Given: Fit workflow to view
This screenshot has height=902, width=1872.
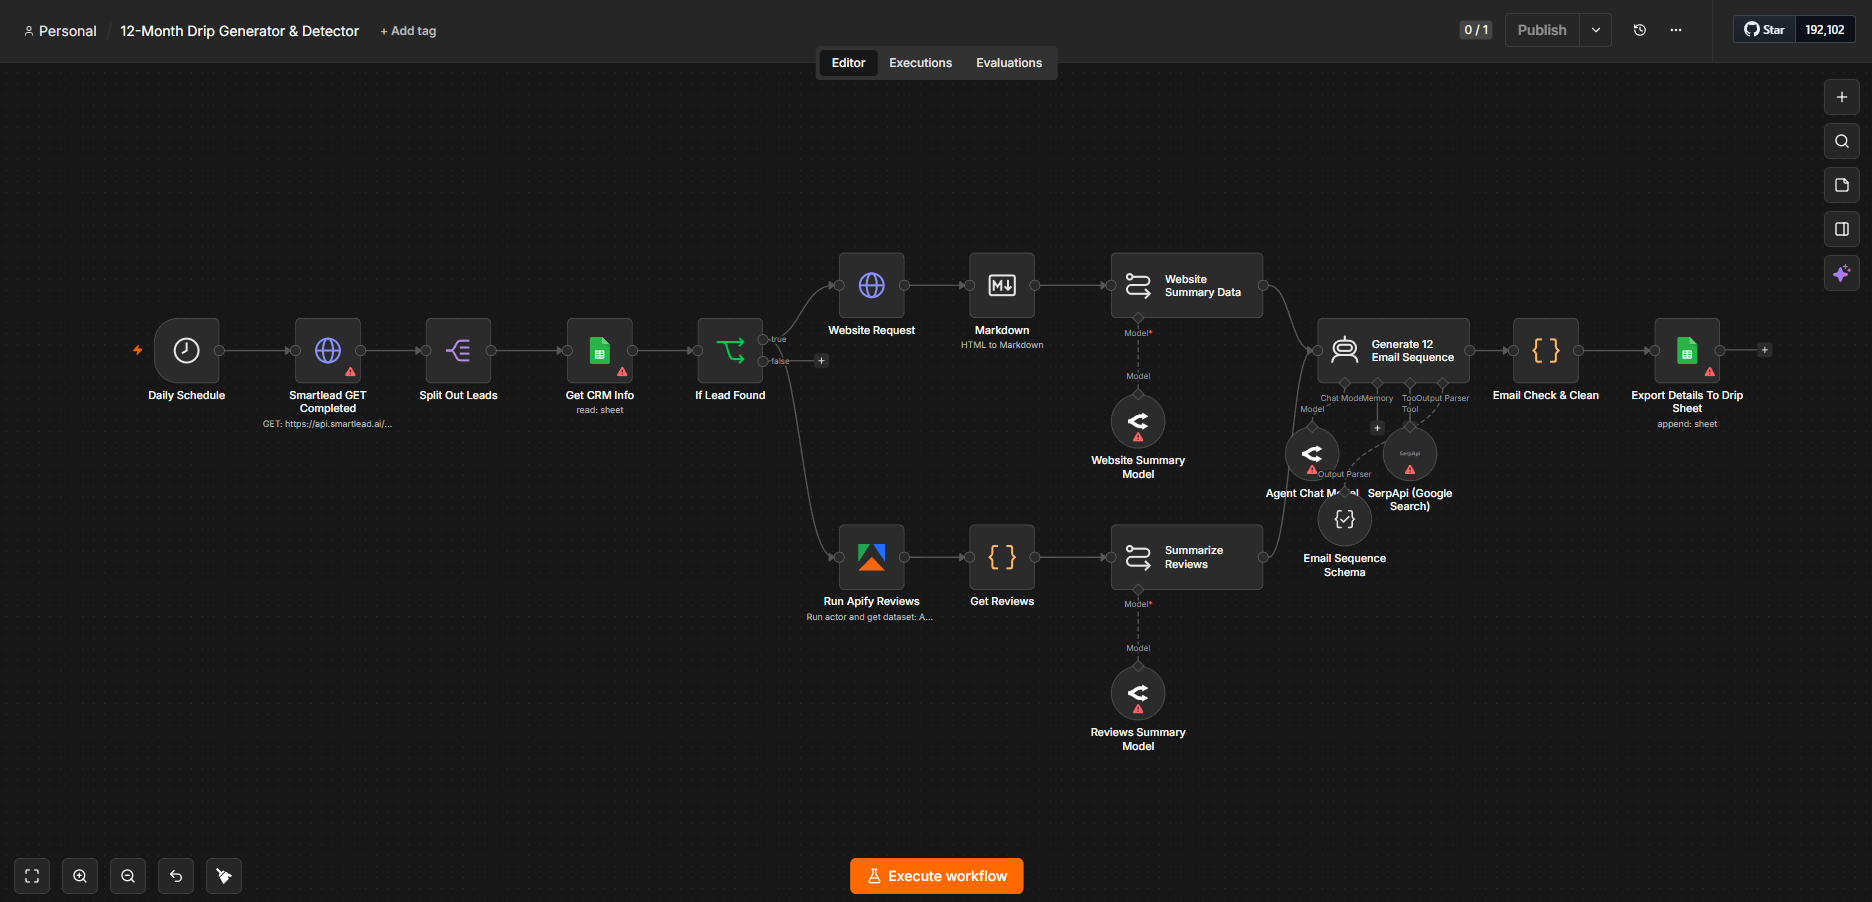Looking at the screenshot, I should tap(32, 876).
